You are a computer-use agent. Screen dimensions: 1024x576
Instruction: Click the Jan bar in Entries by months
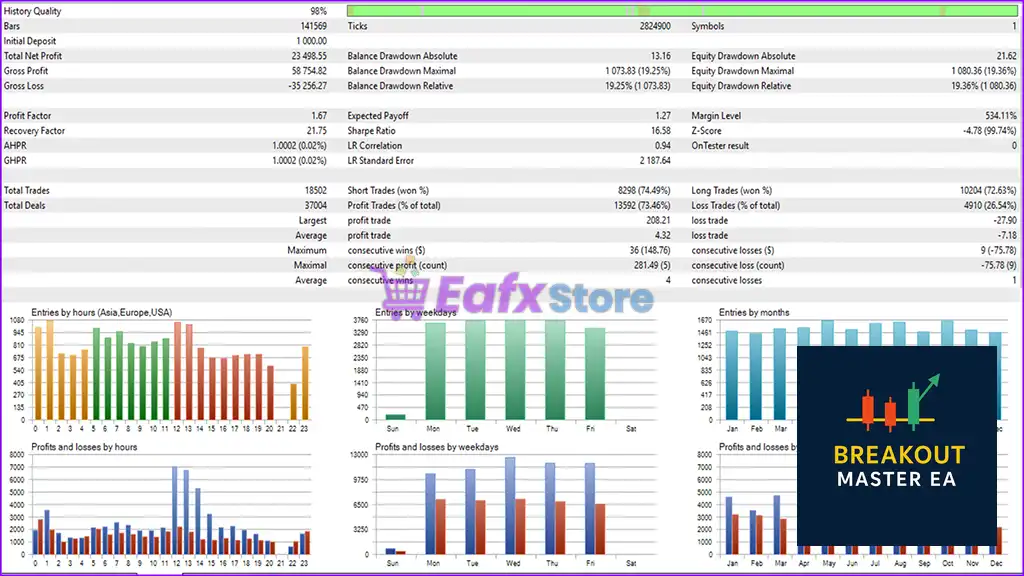[x=732, y=376]
